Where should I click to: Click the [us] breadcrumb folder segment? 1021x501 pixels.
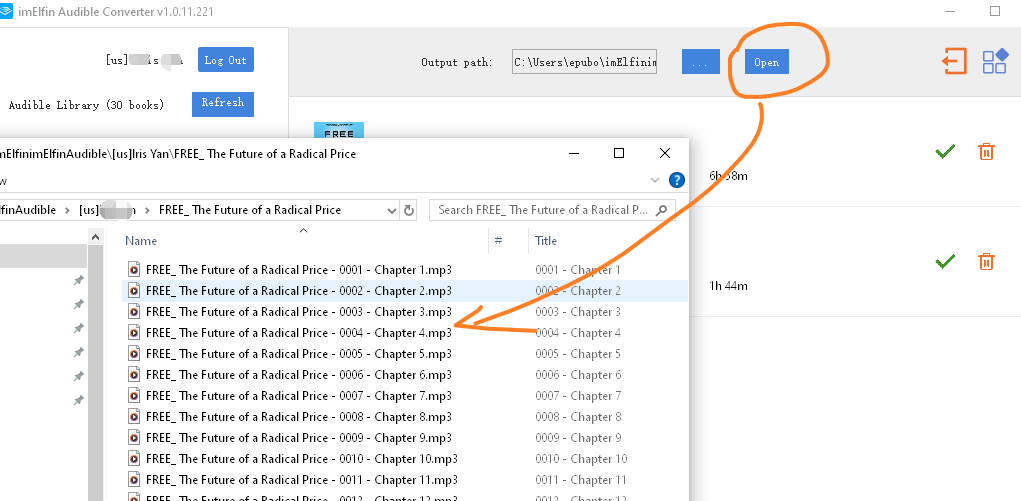pyautogui.click(x=107, y=210)
